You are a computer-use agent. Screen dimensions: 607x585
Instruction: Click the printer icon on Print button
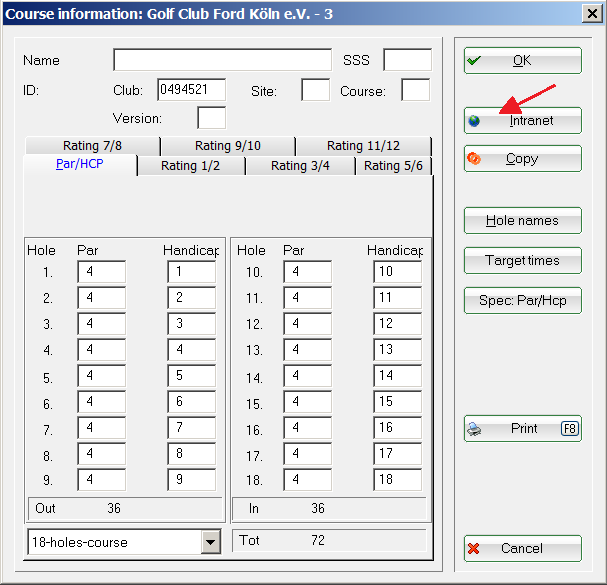pyautogui.click(x=474, y=429)
